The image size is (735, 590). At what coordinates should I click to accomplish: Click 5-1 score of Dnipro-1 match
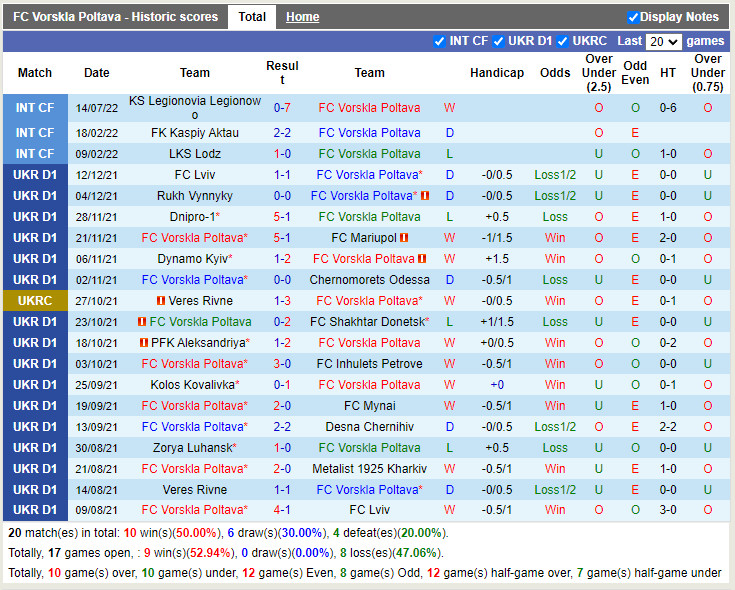click(282, 217)
